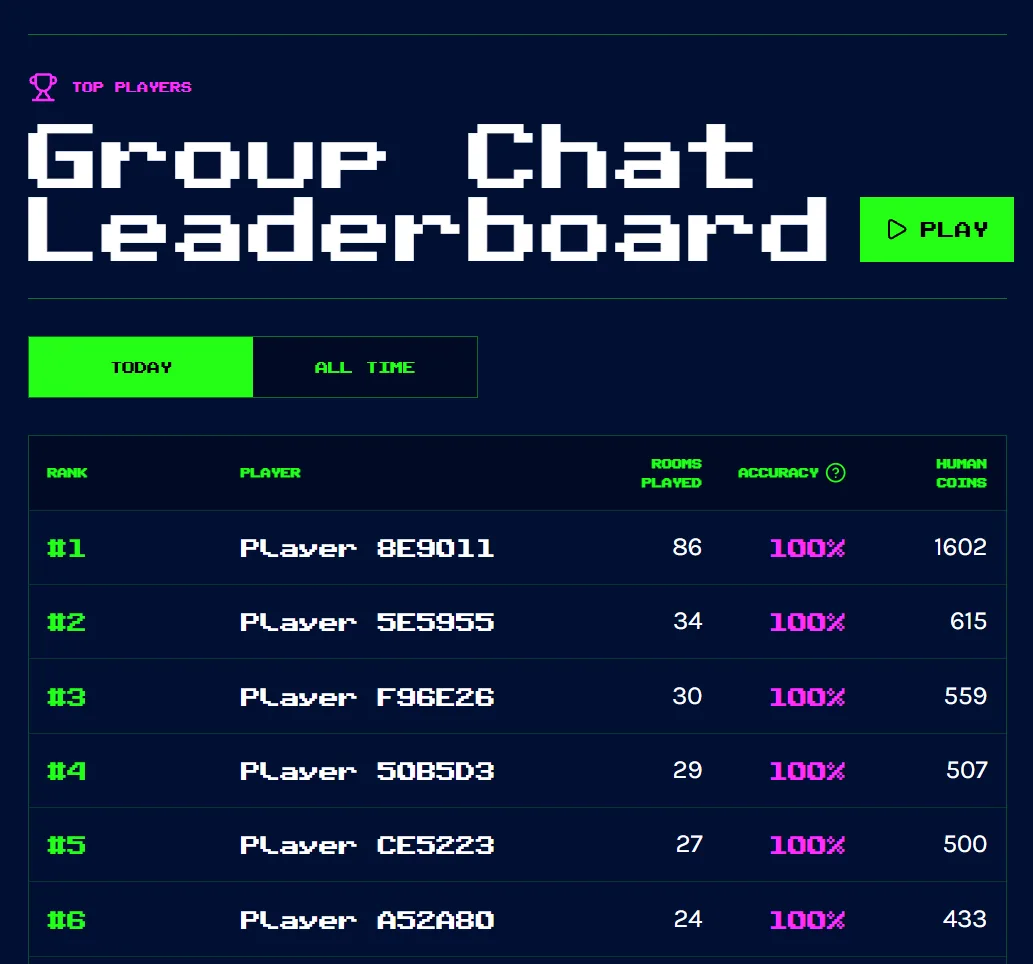The image size is (1033, 964).
Task: Click the accuracy help question mark icon
Action: (x=835, y=472)
